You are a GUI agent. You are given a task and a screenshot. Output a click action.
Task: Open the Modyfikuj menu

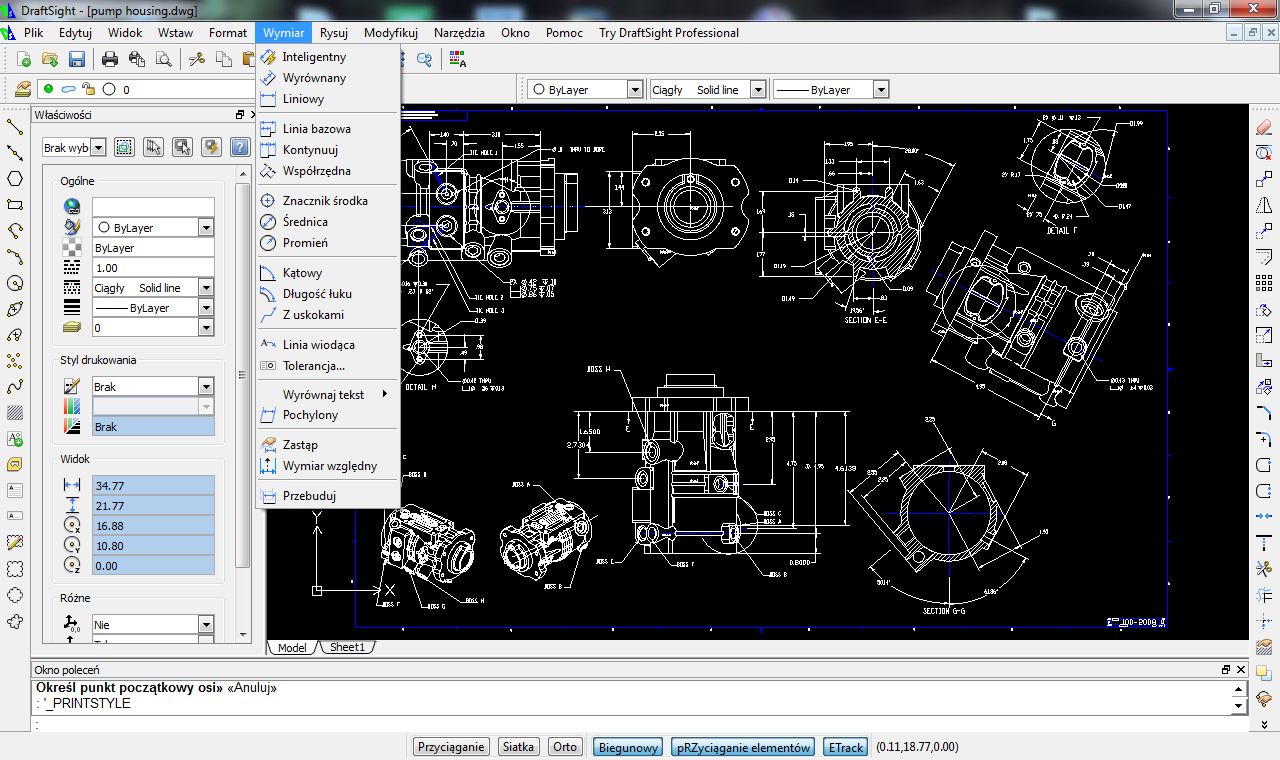(391, 32)
